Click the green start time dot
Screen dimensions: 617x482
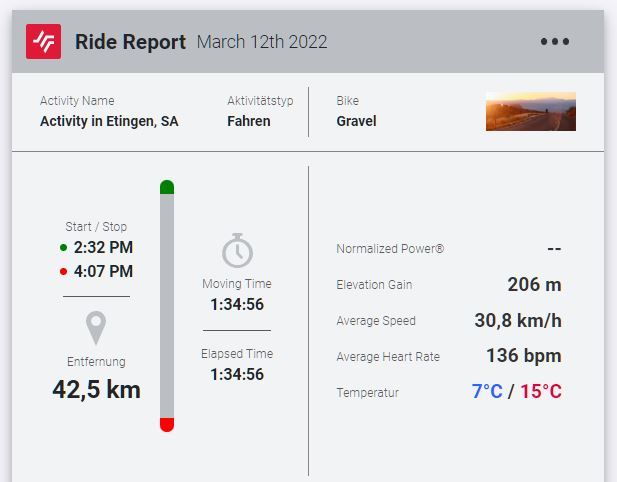tap(64, 248)
